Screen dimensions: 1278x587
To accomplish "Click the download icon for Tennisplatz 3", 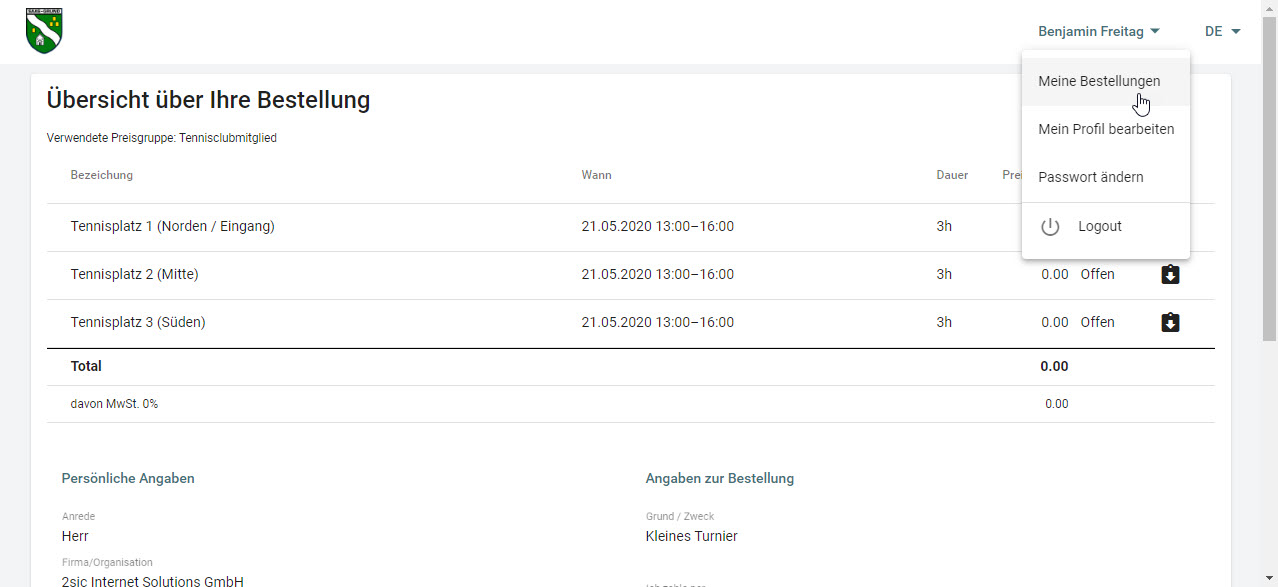I will (1170, 322).
